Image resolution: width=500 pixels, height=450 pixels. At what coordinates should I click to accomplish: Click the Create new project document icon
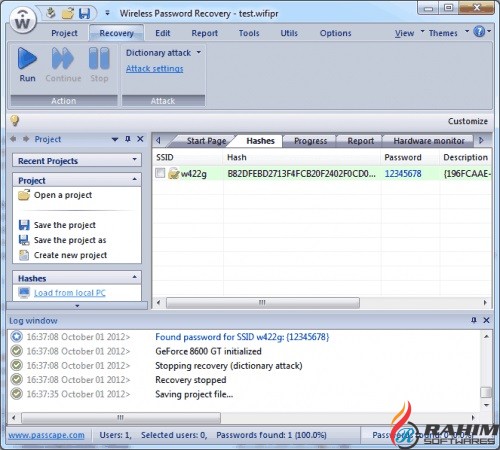click(24, 255)
